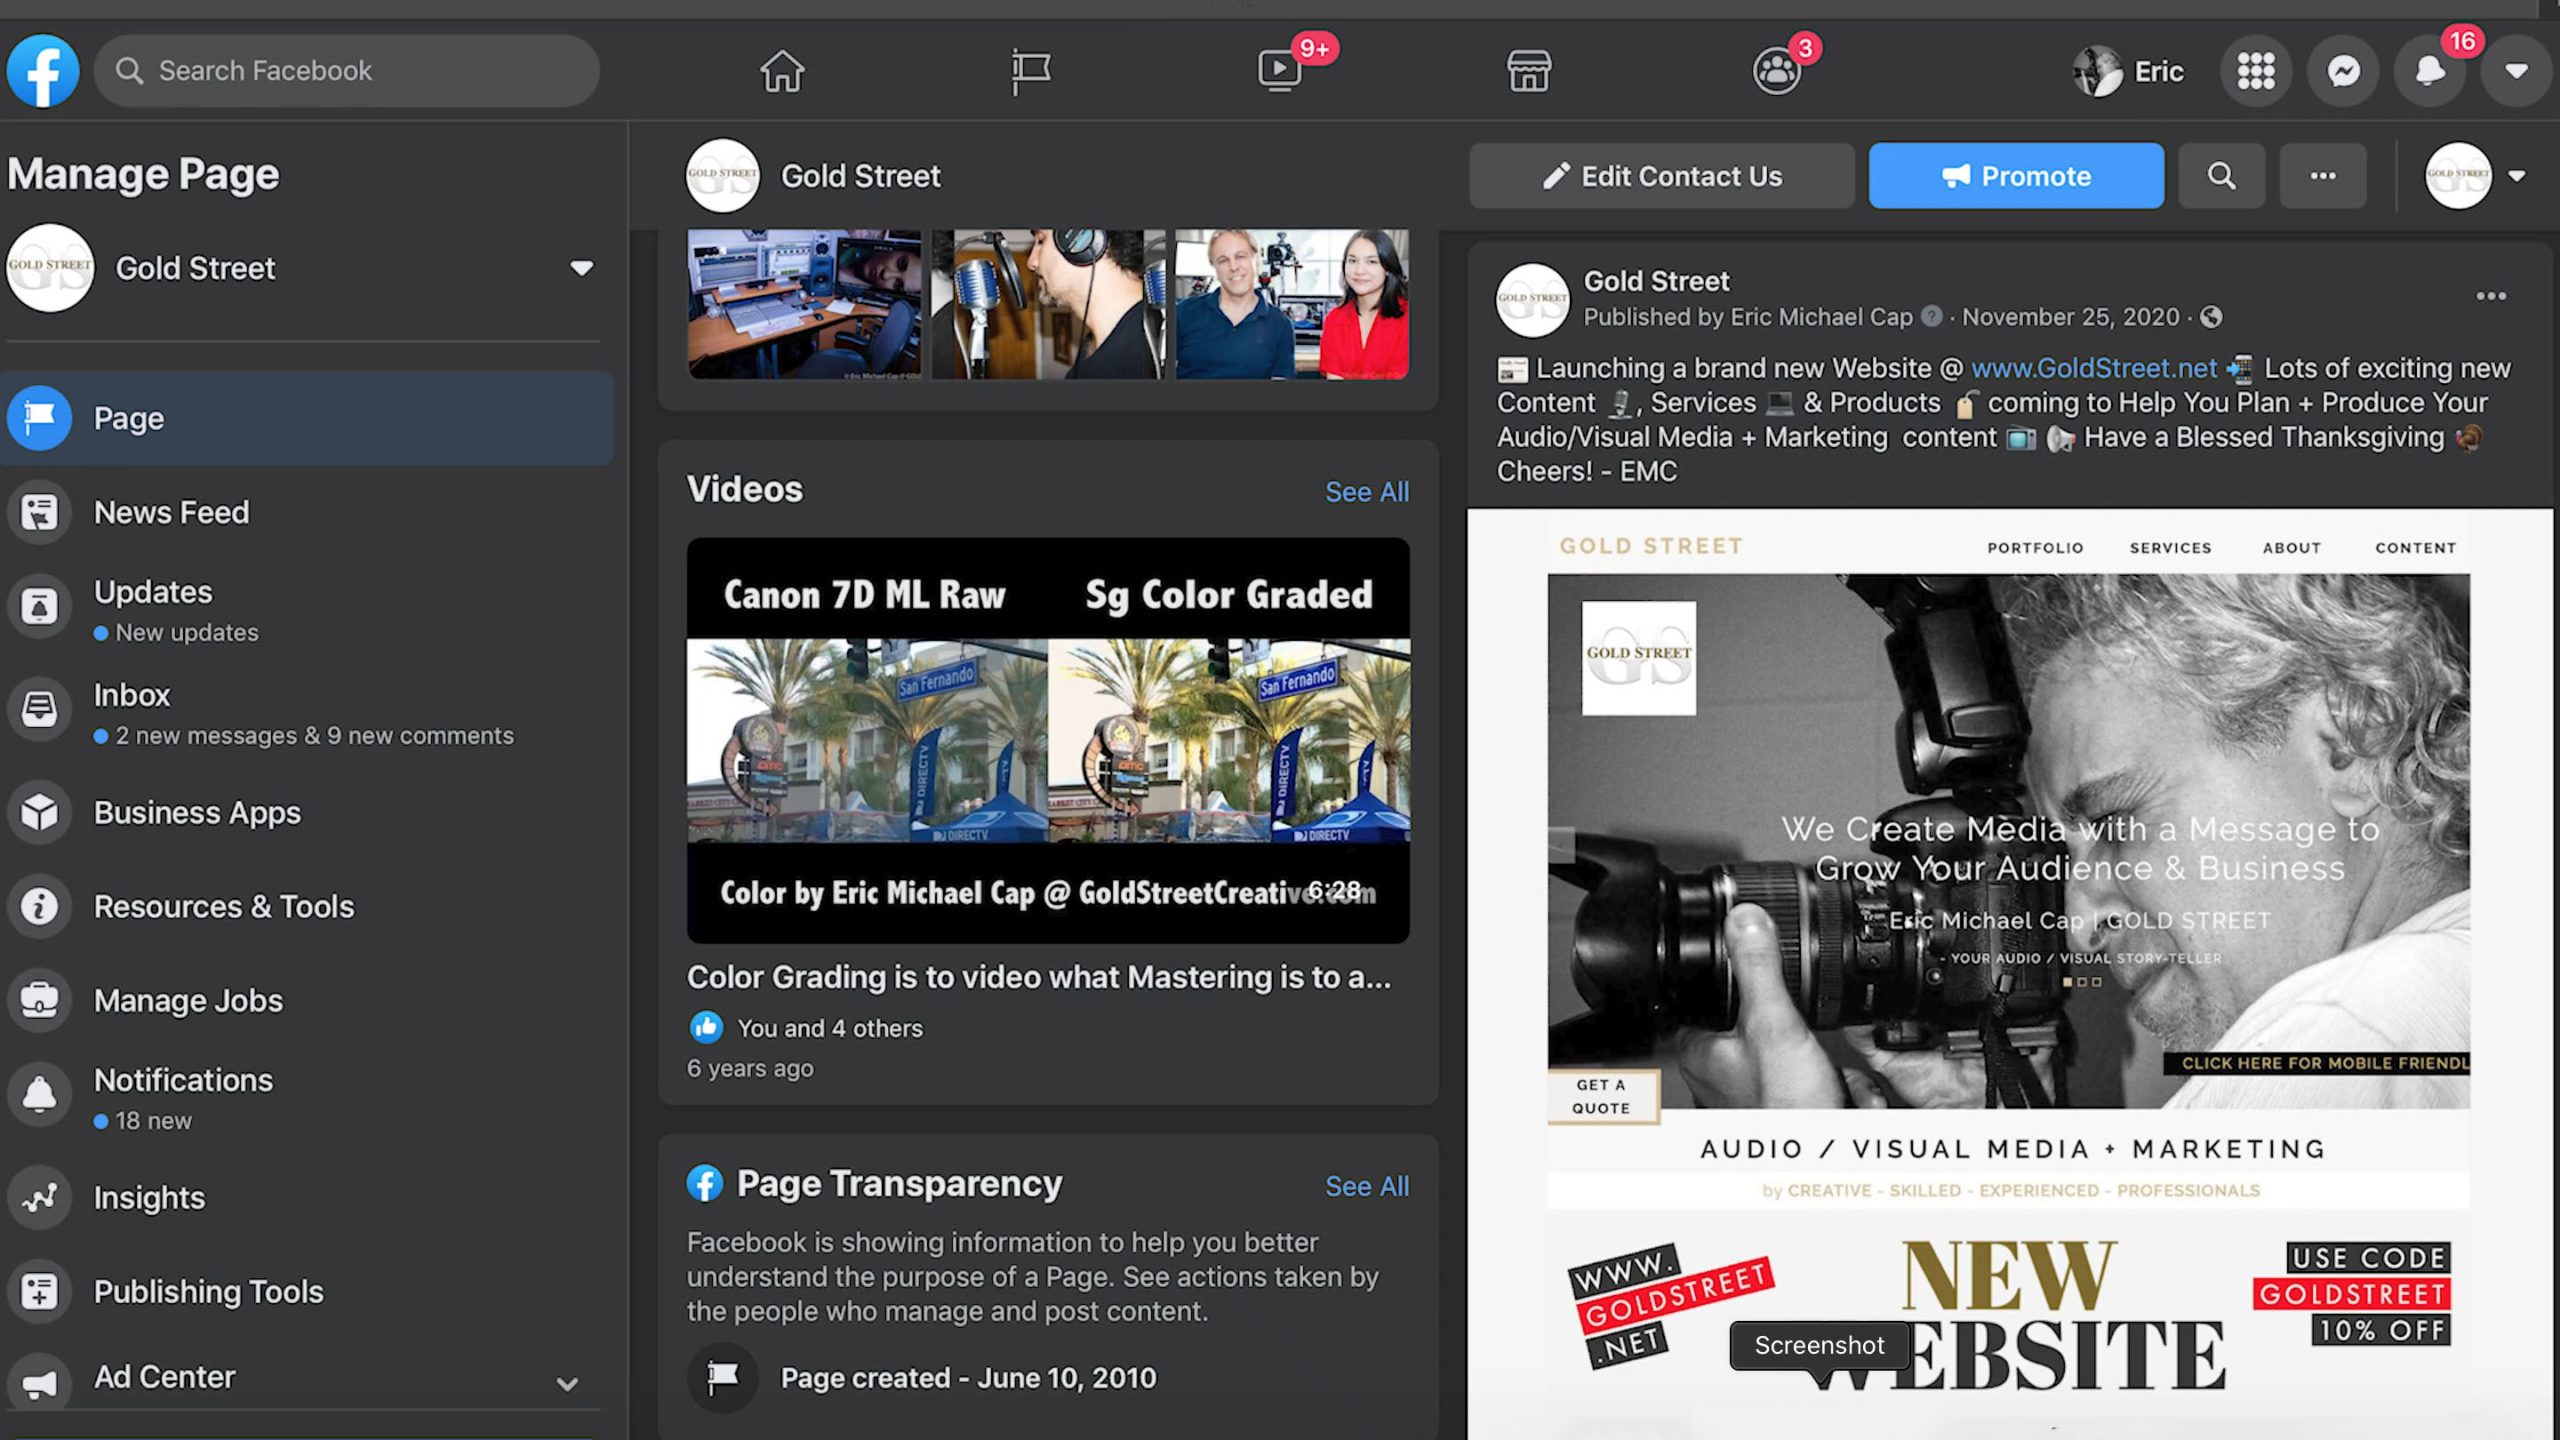Click the blue Promote button
2560x1440 pixels.
[x=2016, y=176]
